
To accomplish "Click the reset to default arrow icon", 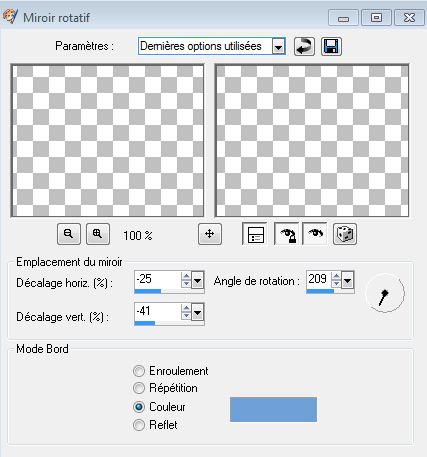I will [304, 46].
